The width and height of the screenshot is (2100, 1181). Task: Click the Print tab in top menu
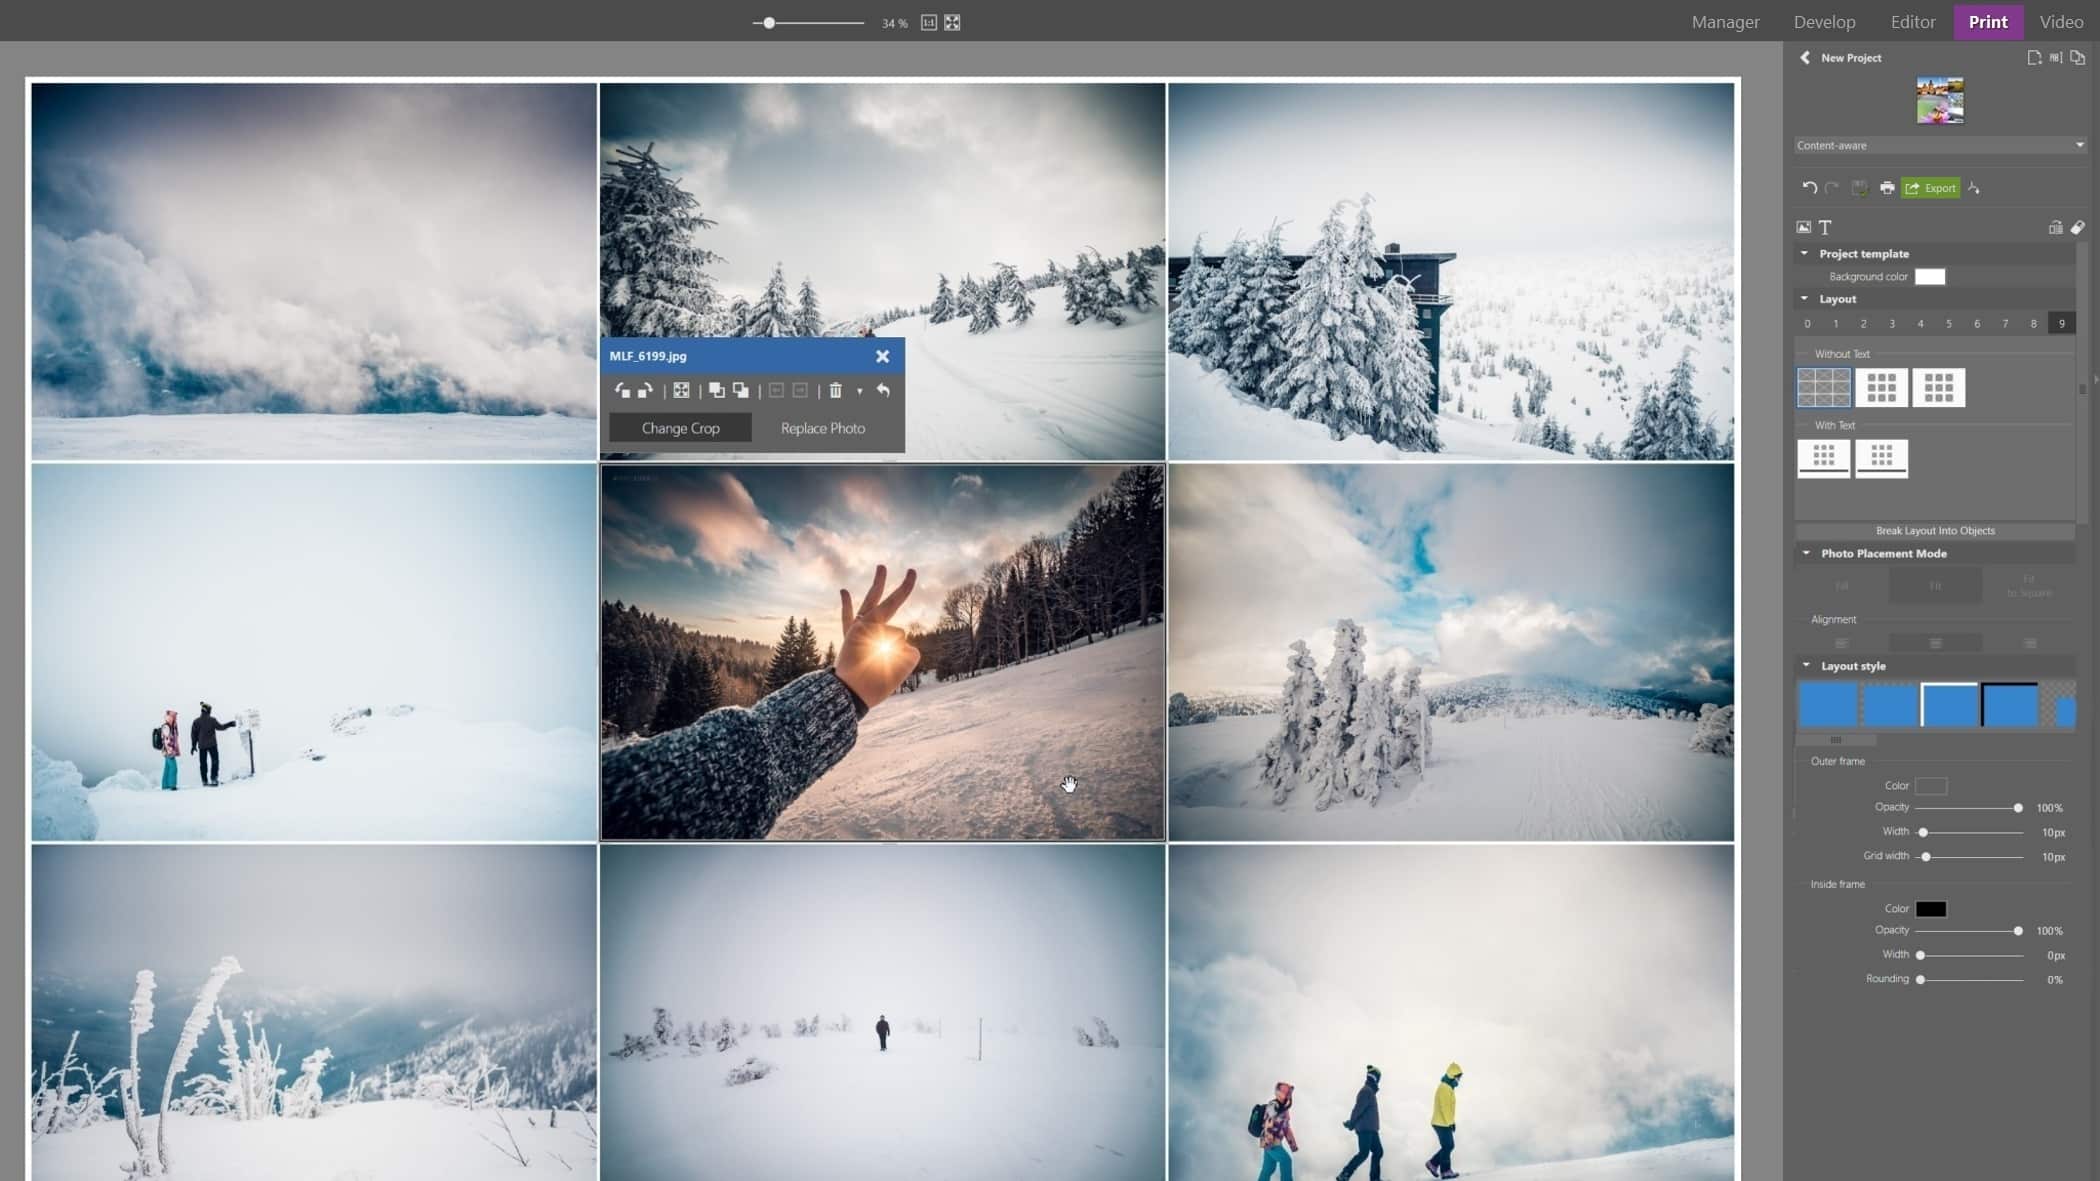click(x=1988, y=22)
